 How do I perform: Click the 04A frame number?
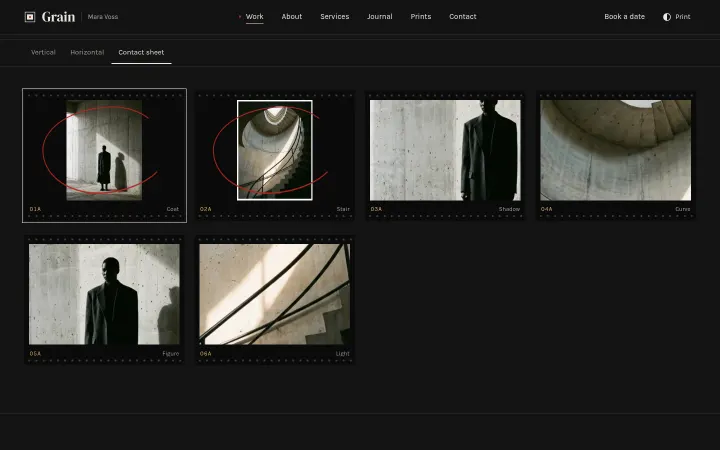click(x=546, y=209)
